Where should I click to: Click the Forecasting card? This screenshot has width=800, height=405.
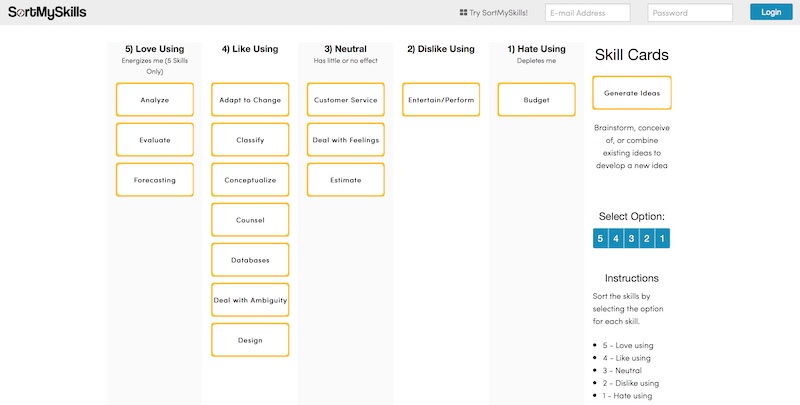click(155, 180)
